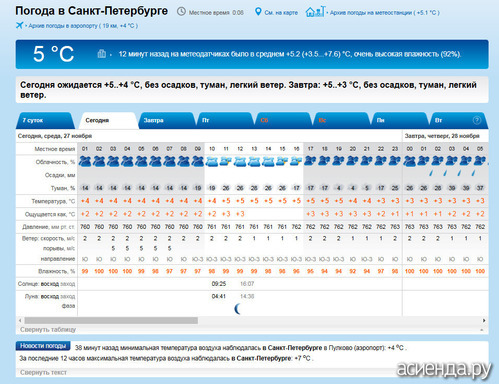Click the table collapse arrow at right
This screenshot has height=384, width=499.
point(482,330)
